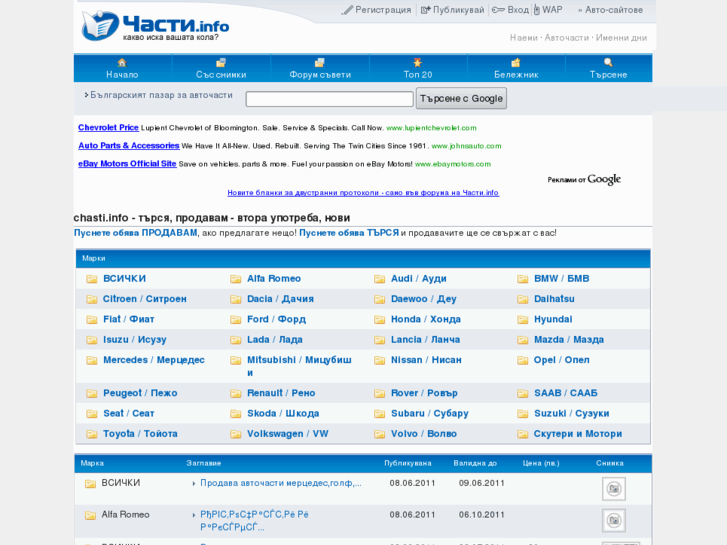Click Пуснете обява ТЪРСЯ link
The height and width of the screenshot is (545, 727).
pyautogui.click(x=349, y=233)
